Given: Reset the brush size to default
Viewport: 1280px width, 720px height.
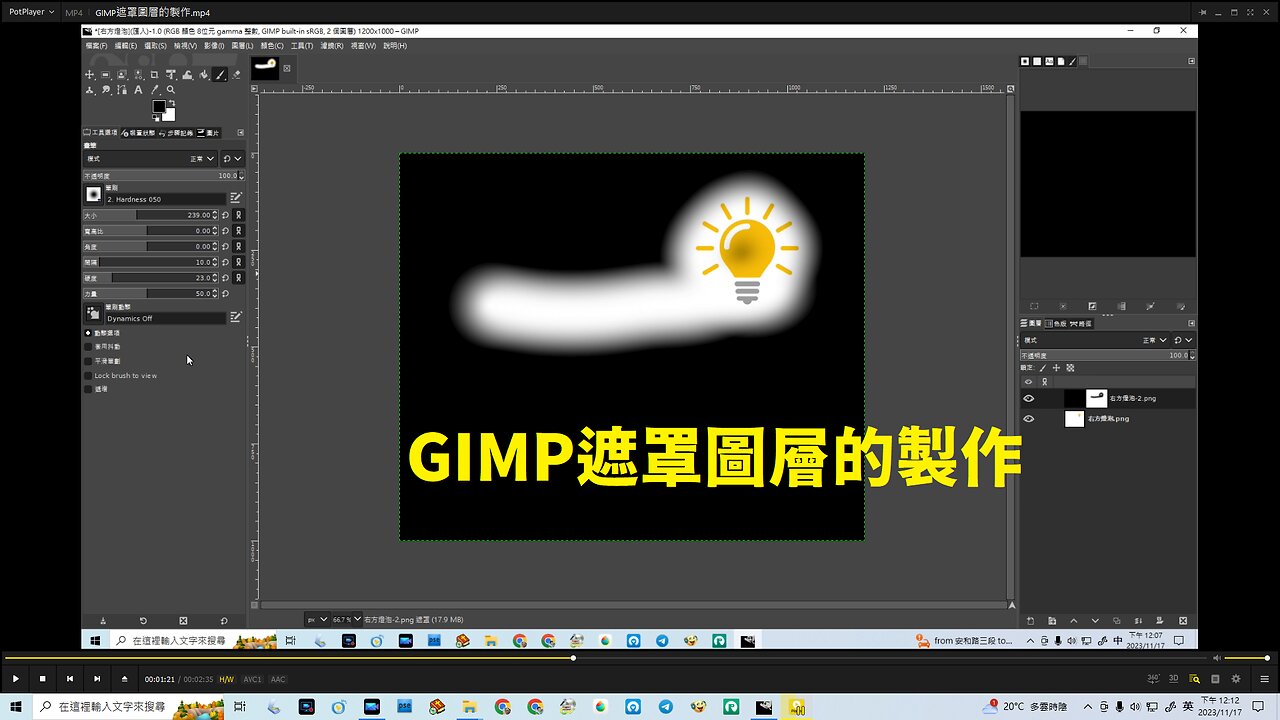Looking at the screenshot, I should pyautogui.click(x=225, y=215).
